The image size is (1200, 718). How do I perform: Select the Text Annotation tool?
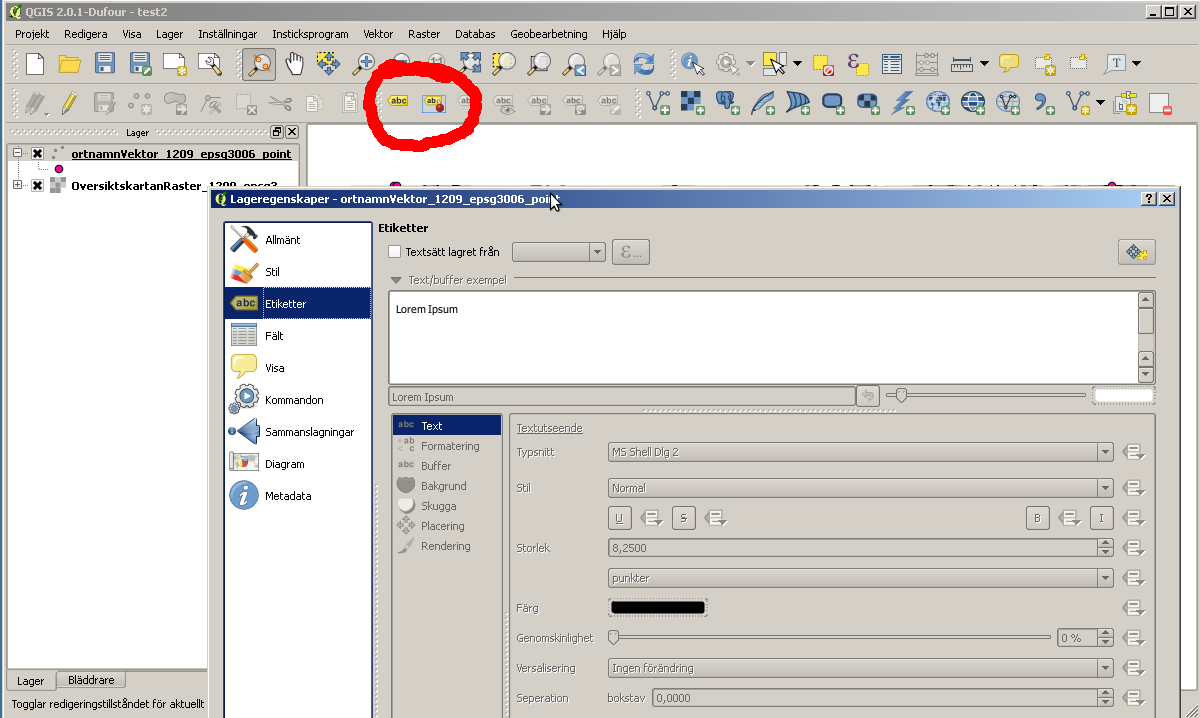(1115, 64)
